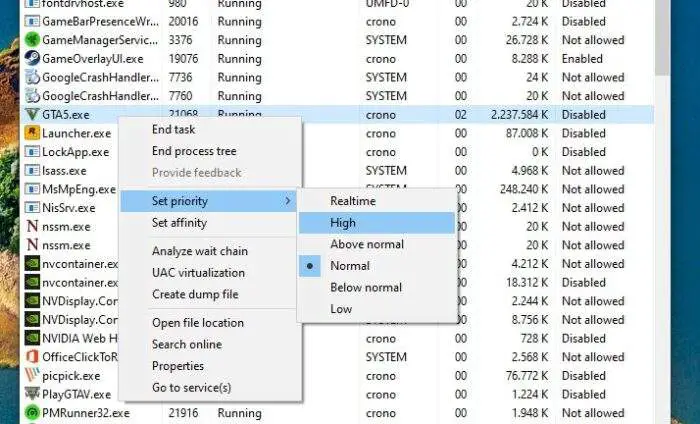This screenshot has width=700, height=424.
Task: Select the PMRunner32.exe process name
Action: click(x=86, y=413)
